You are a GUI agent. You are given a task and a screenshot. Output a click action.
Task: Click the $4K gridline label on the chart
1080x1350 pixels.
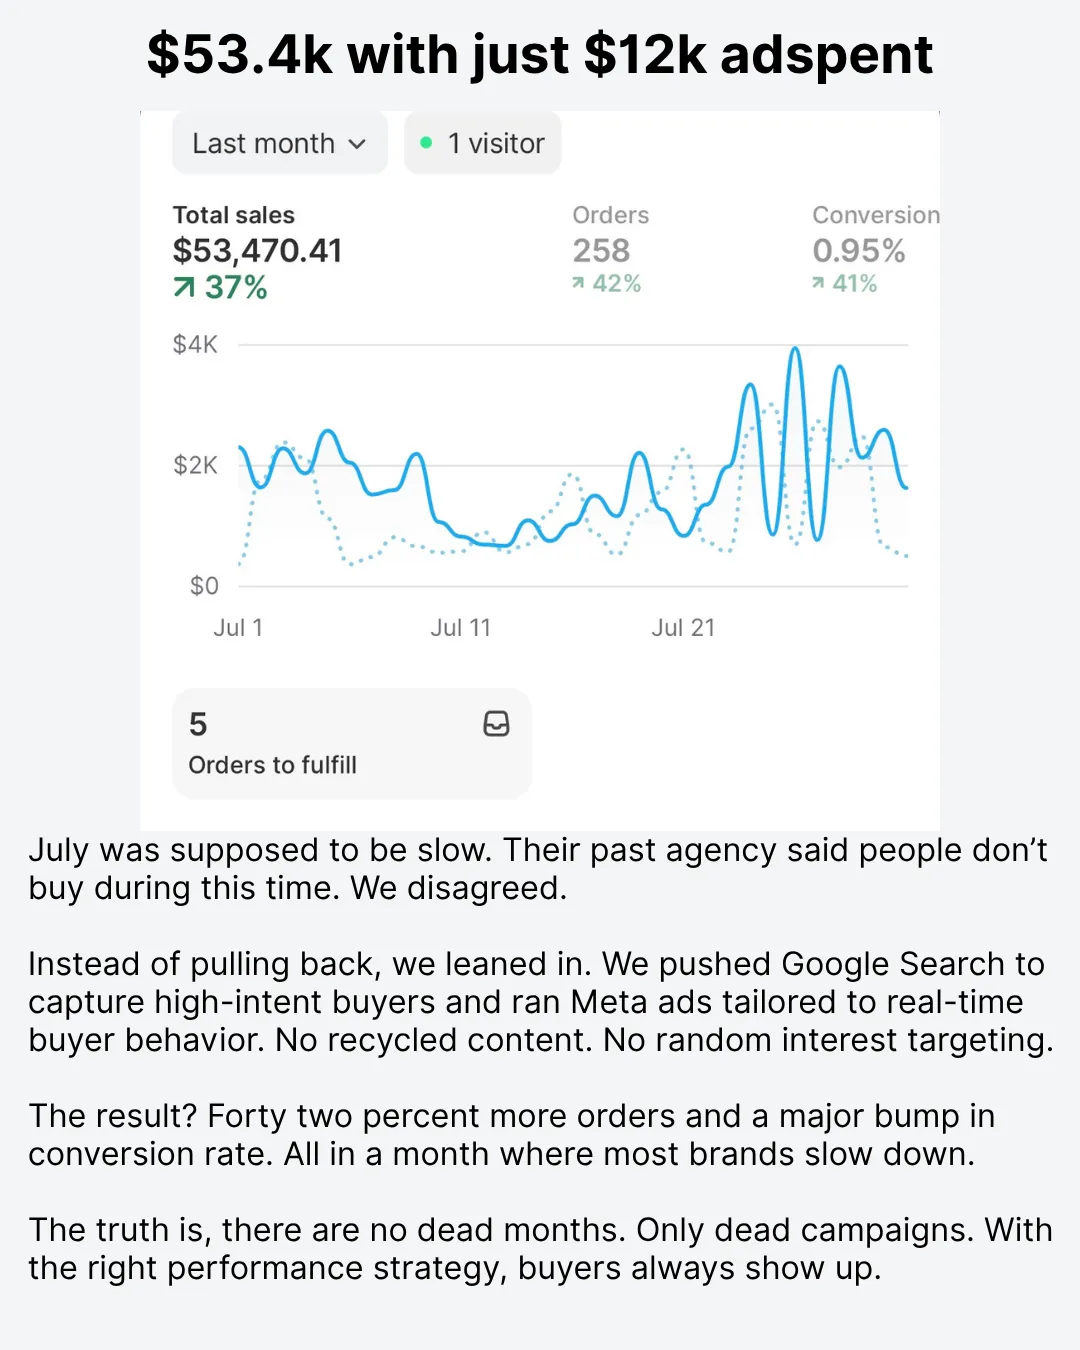tap(195, 345)
